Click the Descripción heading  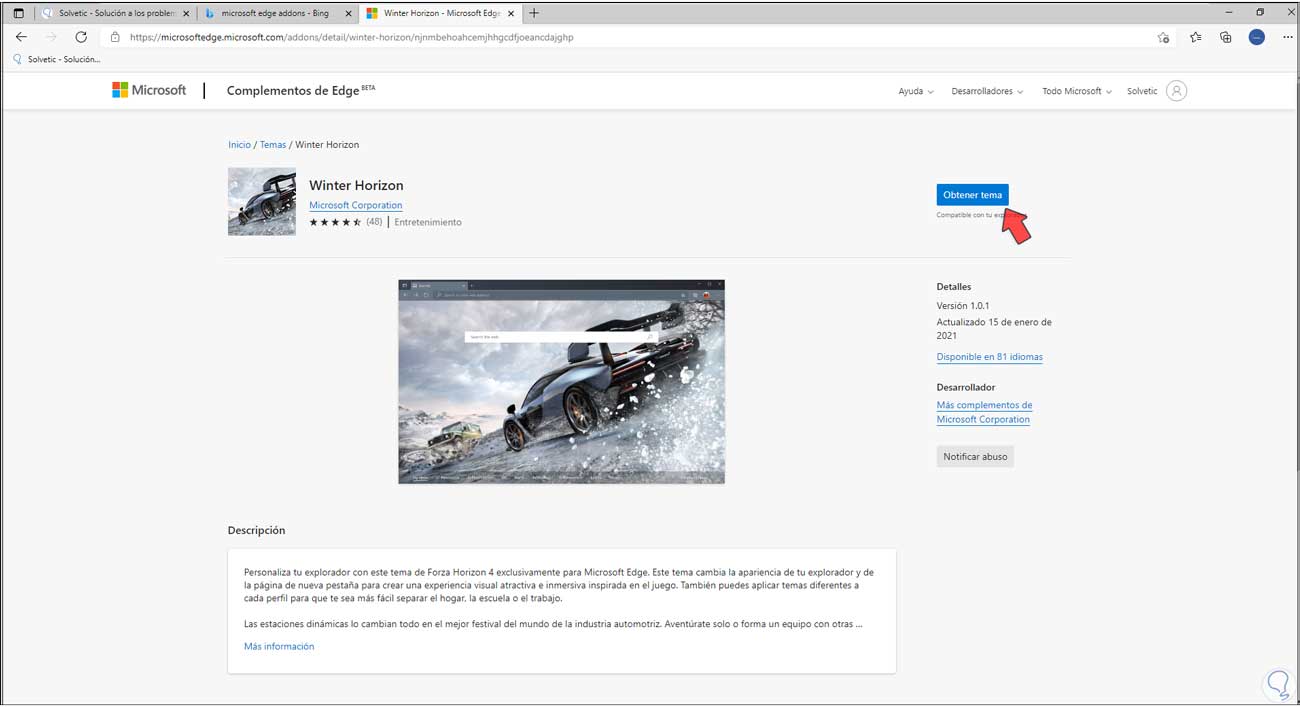pyautogui.click(x=256, y=530)
